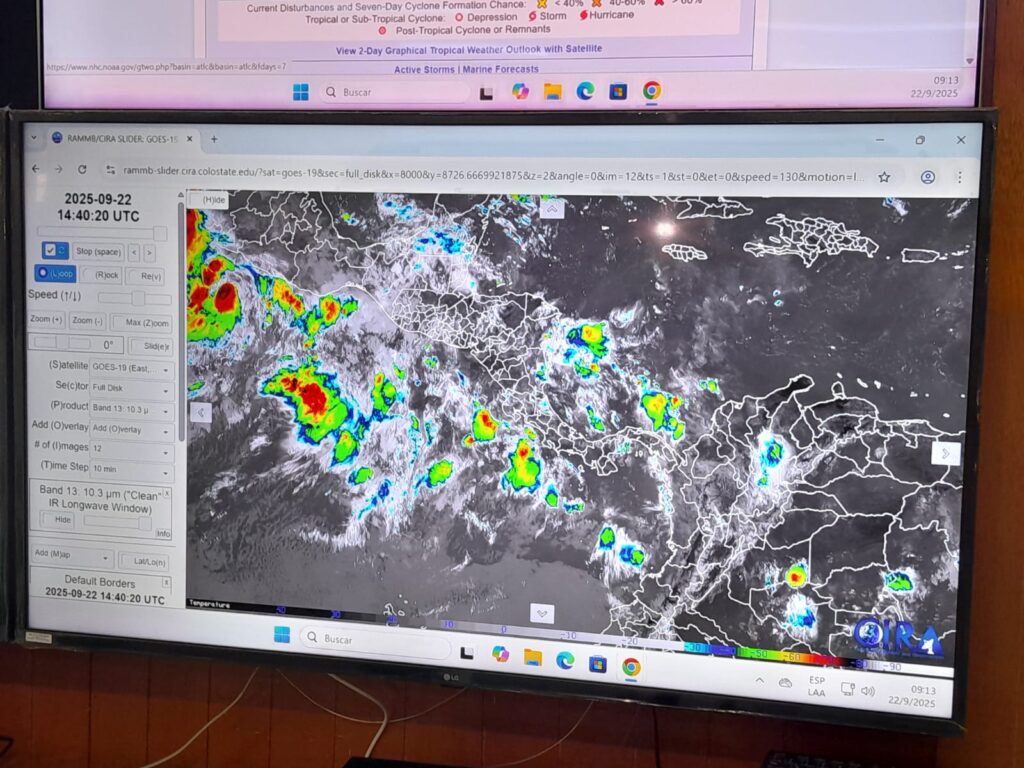Image resolution: width=1024 pixels, height=768 pixels.
Task: Bookmark this page with the star icon
Action: pos(883,177)
